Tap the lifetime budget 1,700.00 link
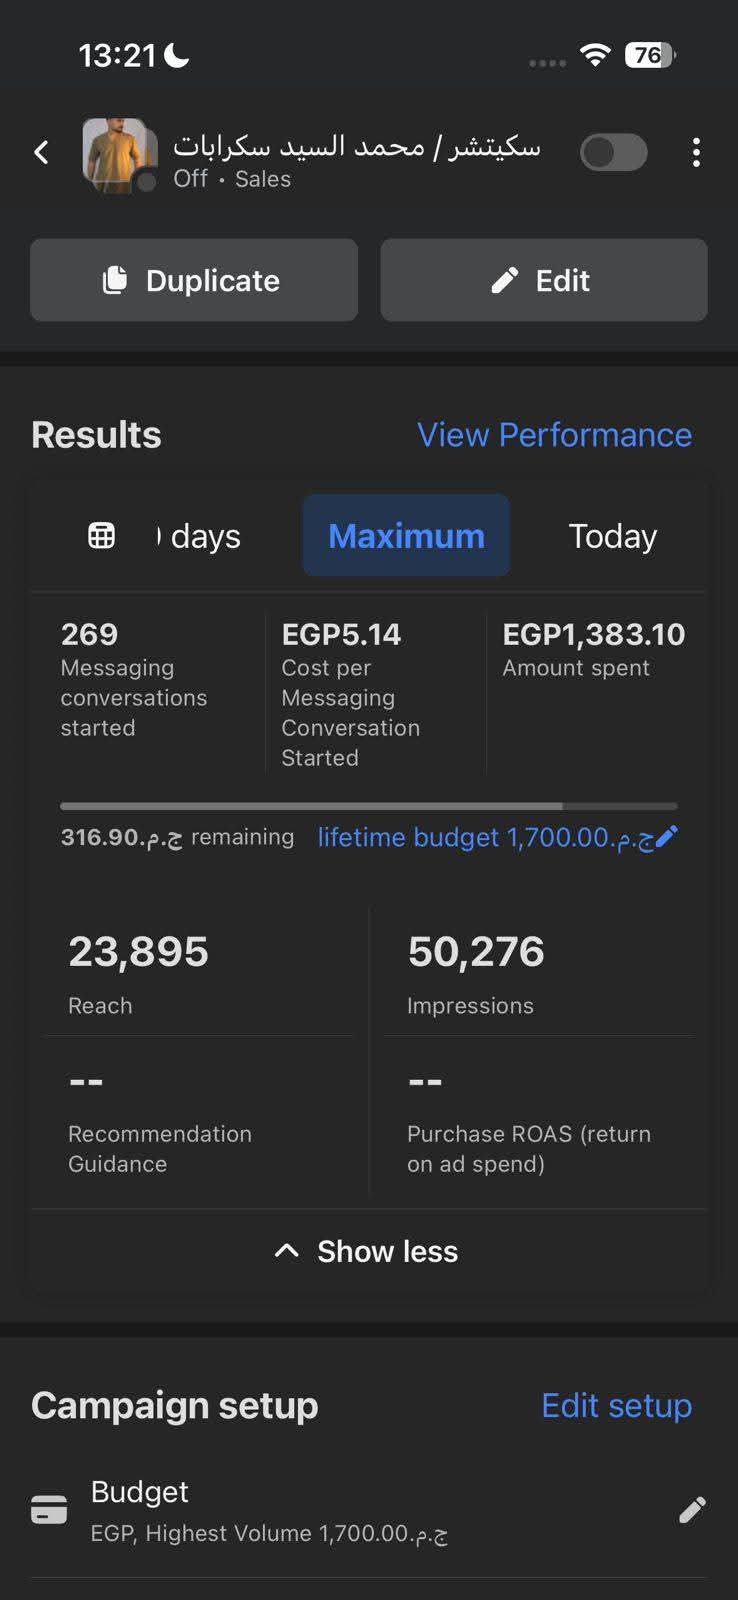 click(x=484, y=837)
